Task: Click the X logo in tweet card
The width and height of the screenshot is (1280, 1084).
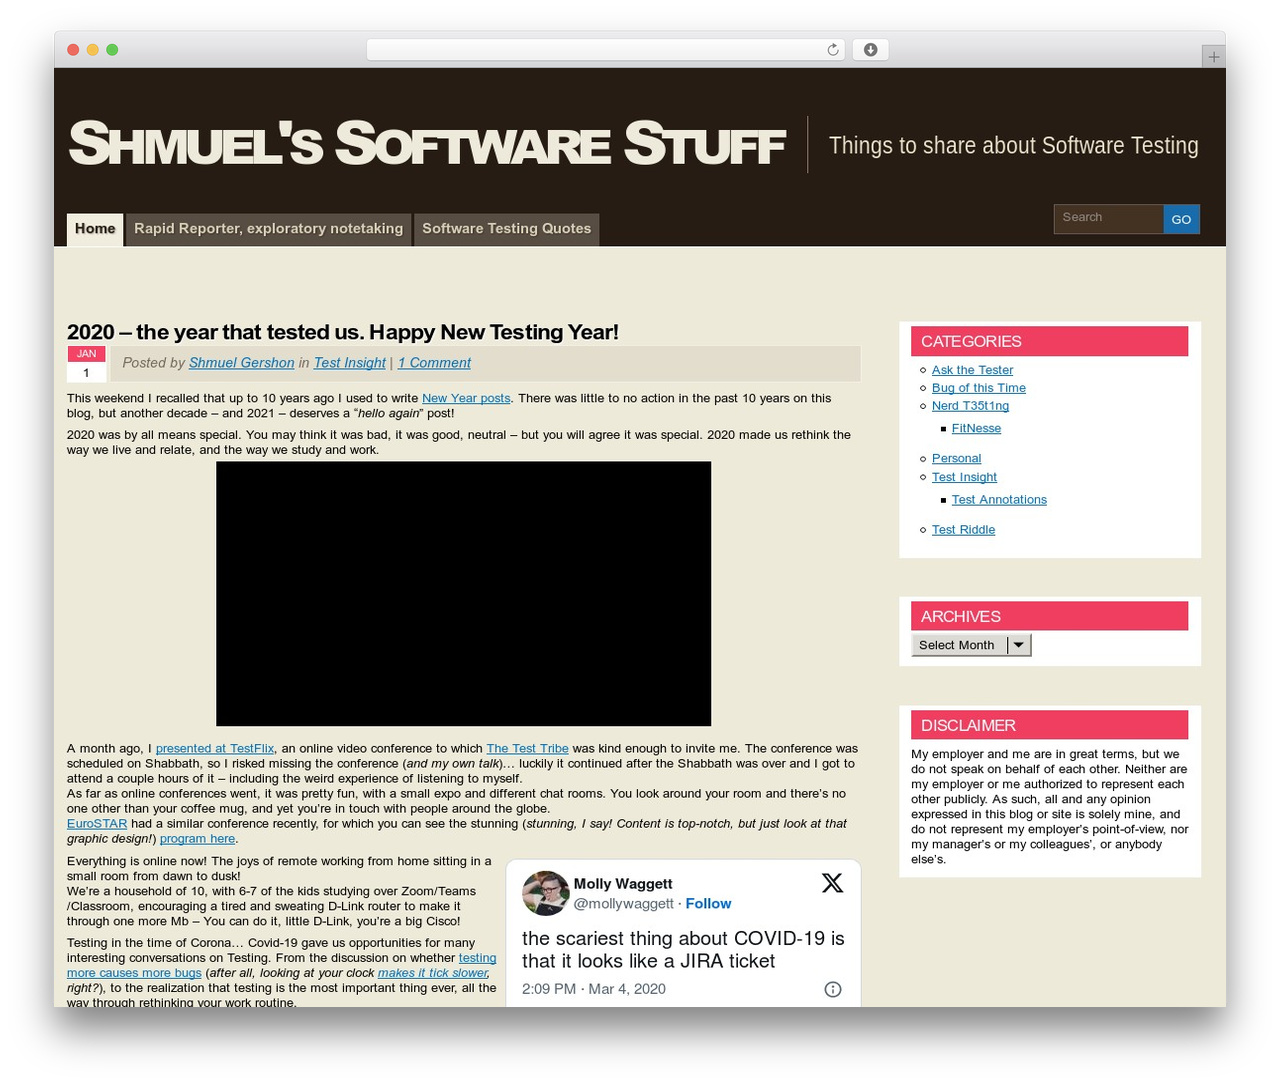Action: click(832, 882)
